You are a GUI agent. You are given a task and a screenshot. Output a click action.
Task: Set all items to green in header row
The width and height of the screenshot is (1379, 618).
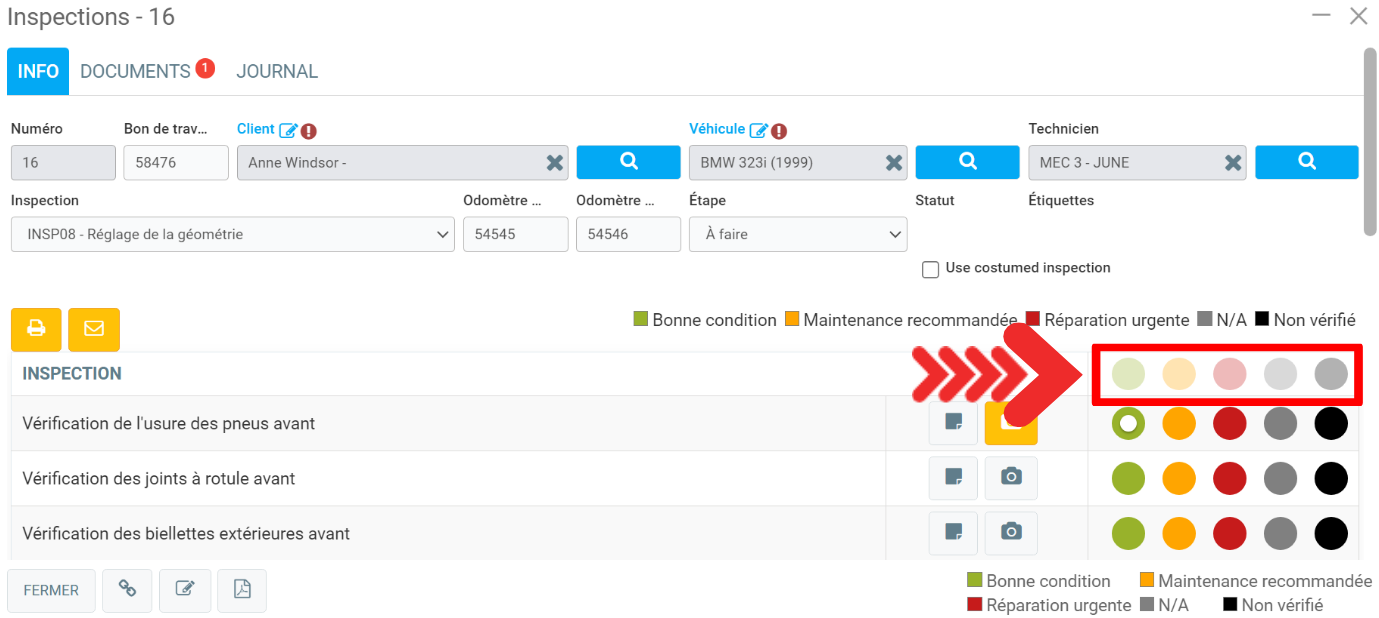coord(1128,374)
